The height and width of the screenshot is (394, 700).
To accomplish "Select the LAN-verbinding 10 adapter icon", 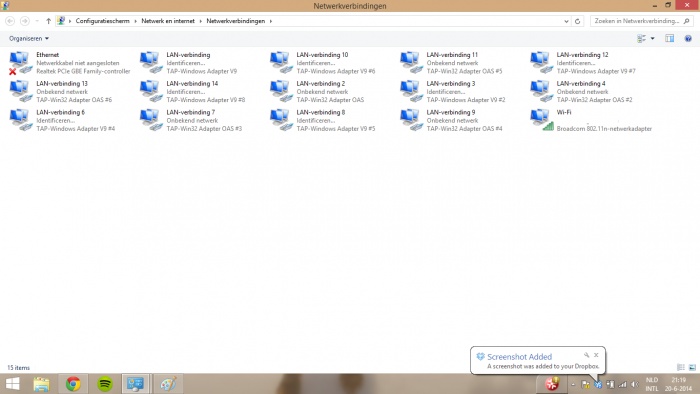I will 281,62.
